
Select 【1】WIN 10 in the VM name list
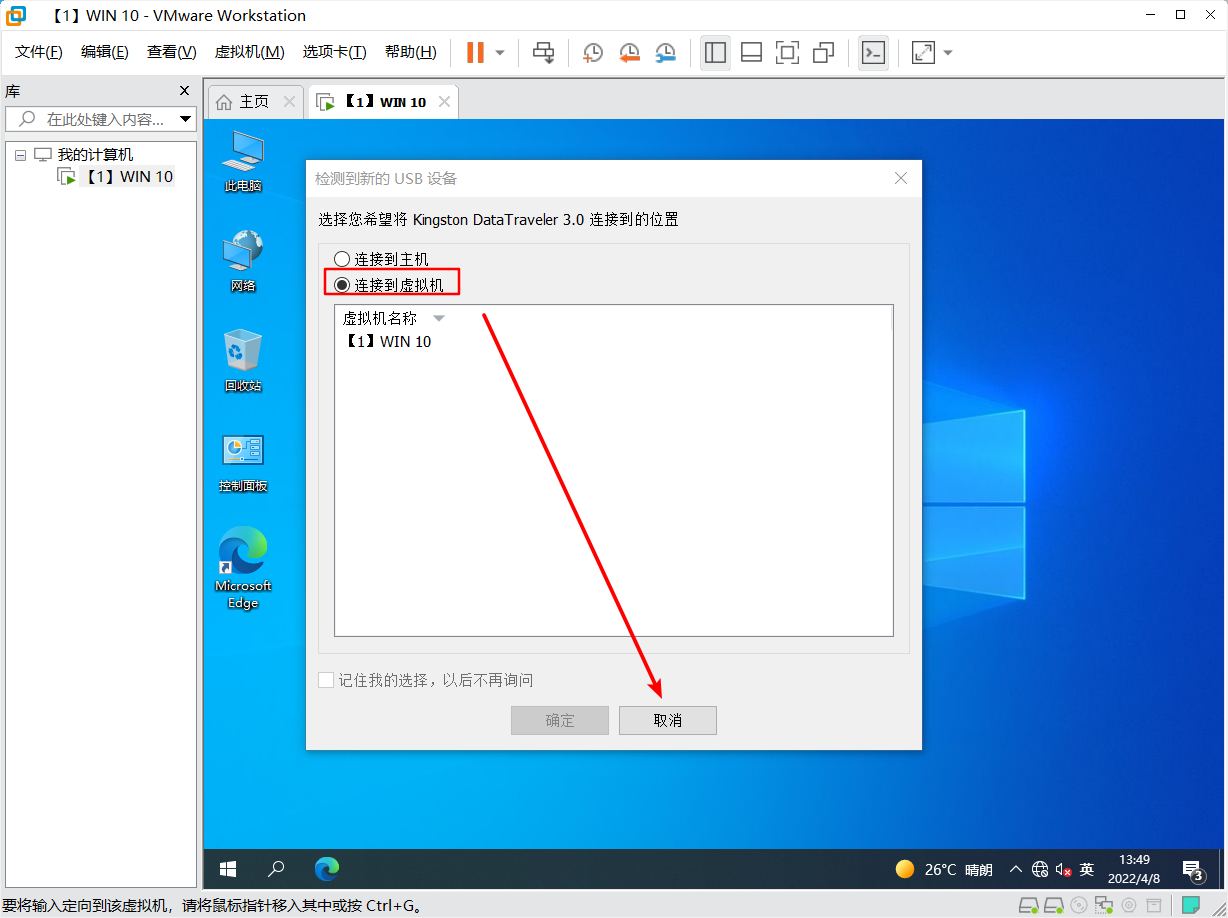388,342
